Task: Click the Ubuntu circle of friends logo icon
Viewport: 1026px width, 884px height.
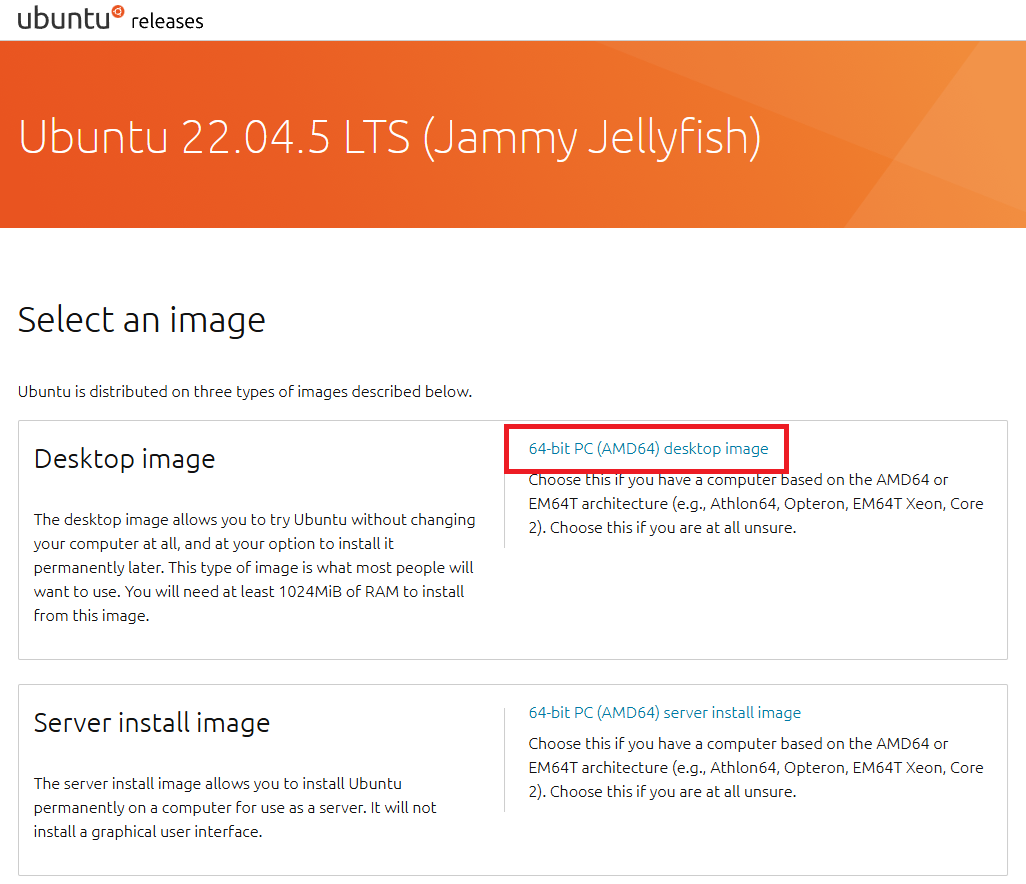Action: point(118,12)
